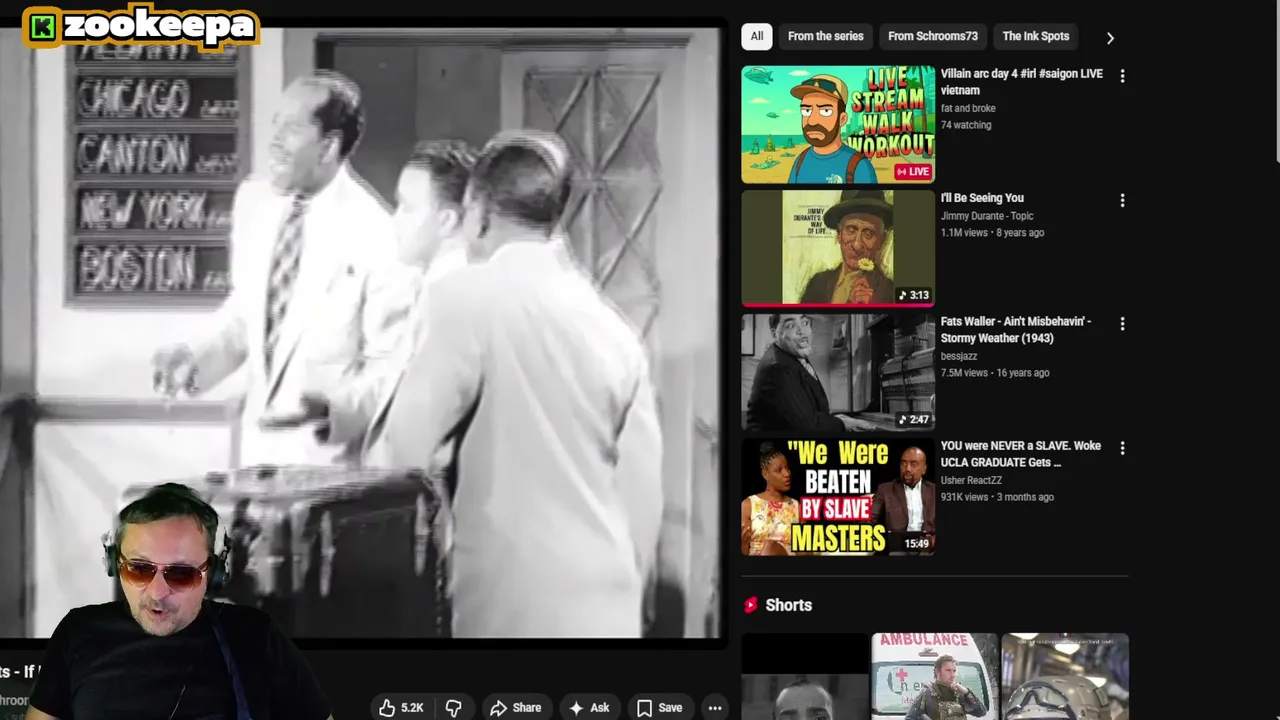Open options menu for NEVER a SLAVE video
This screenshot has height=720, width=1280.
point(1122,448)
